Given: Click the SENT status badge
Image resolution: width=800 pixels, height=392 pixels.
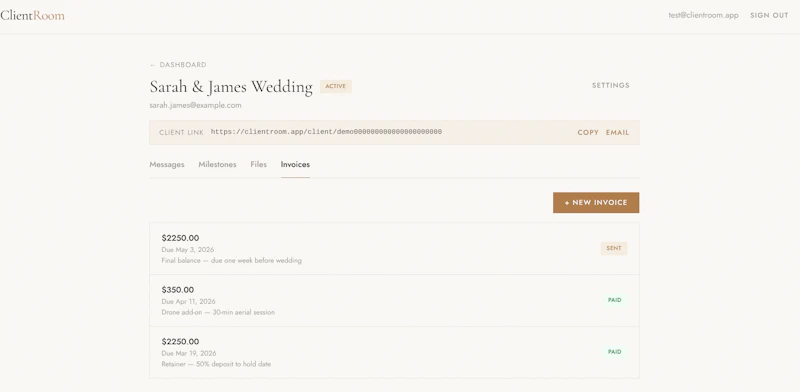Looking at the screenshot, I should pos(614,249).
